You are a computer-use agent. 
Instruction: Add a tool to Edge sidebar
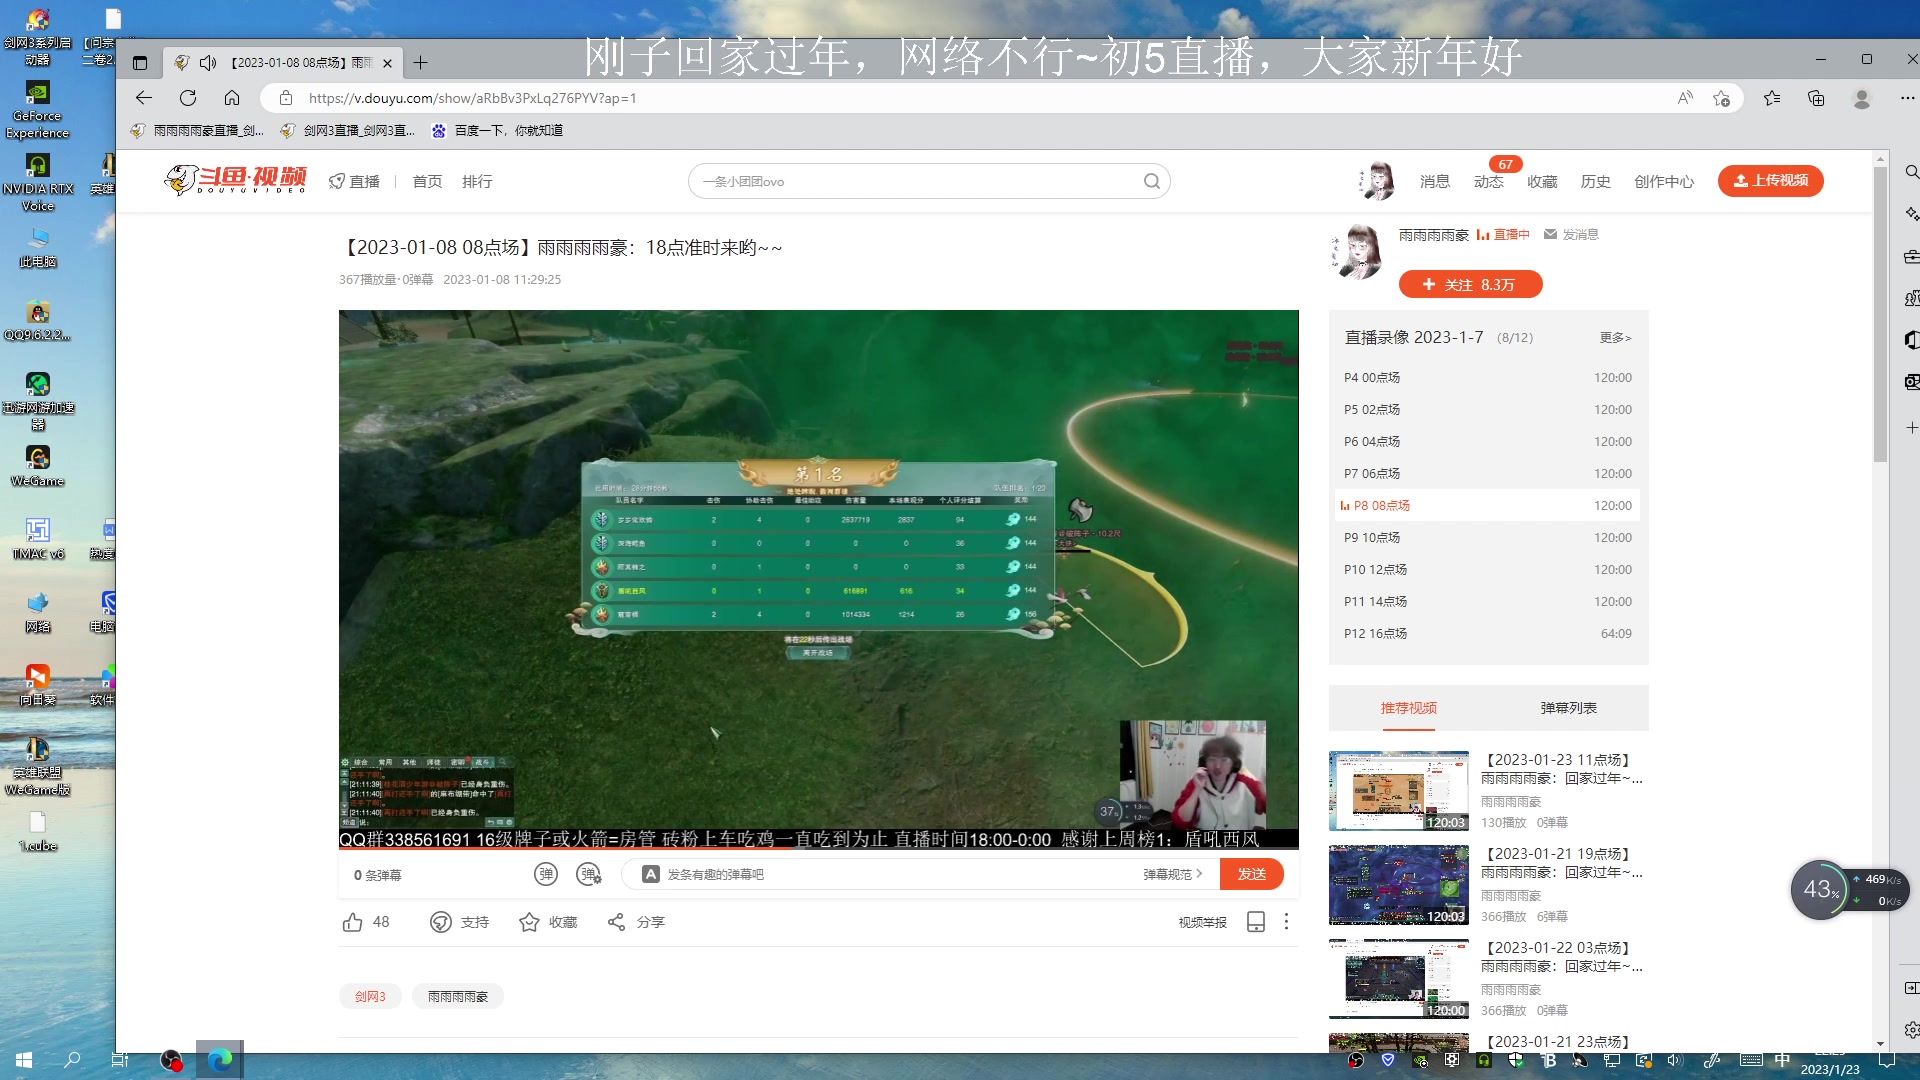pos(1911,428)
